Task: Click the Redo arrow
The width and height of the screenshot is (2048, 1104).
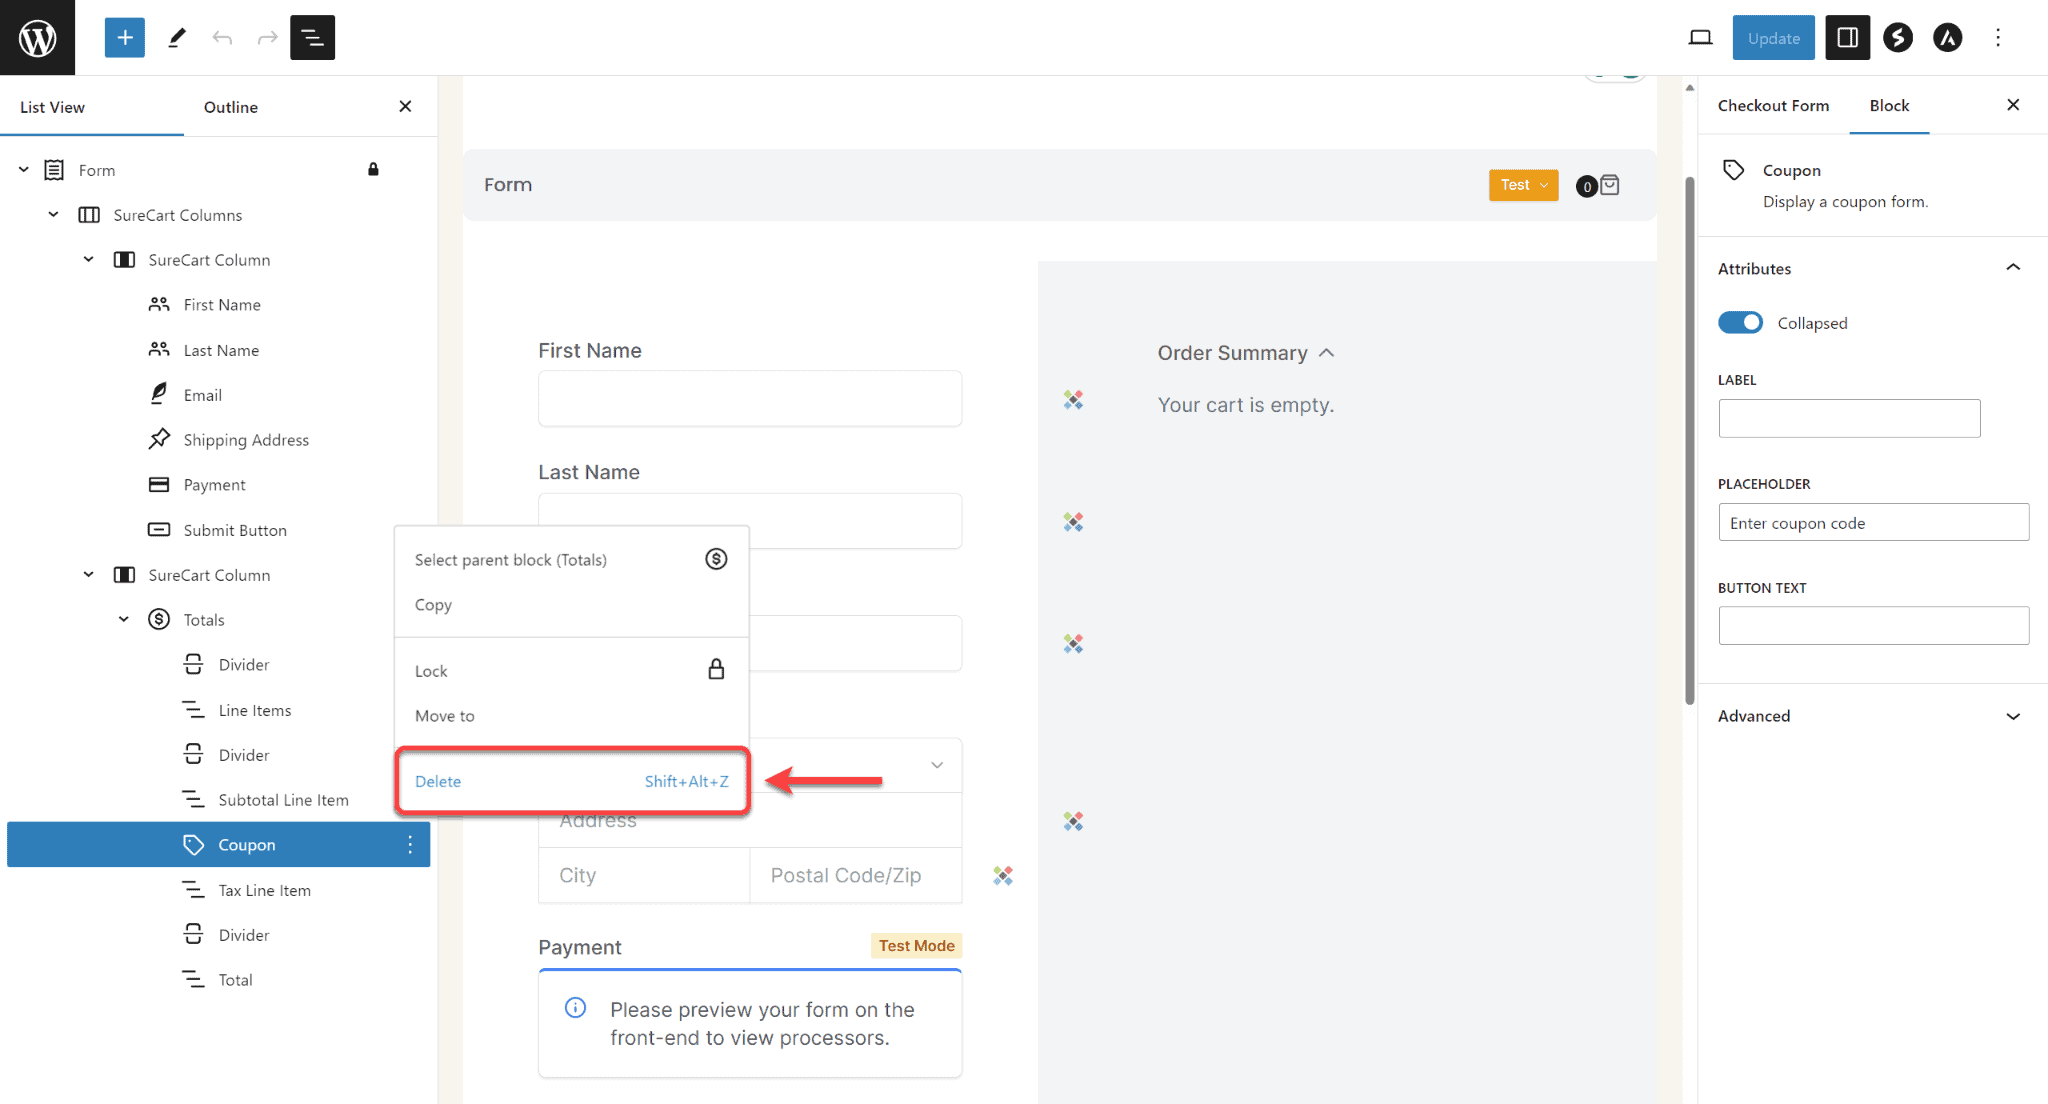Action: (267, 38)
